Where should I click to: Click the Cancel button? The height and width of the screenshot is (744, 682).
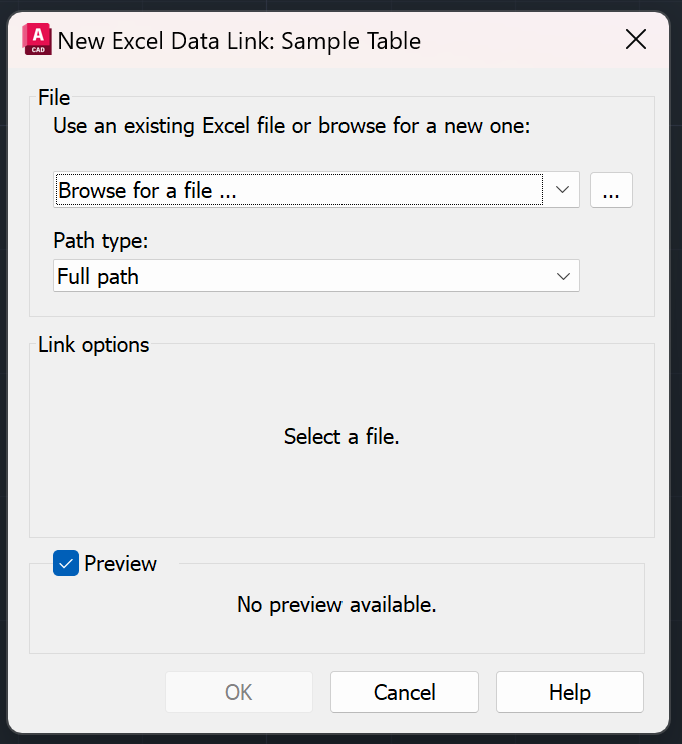[404, 692]
